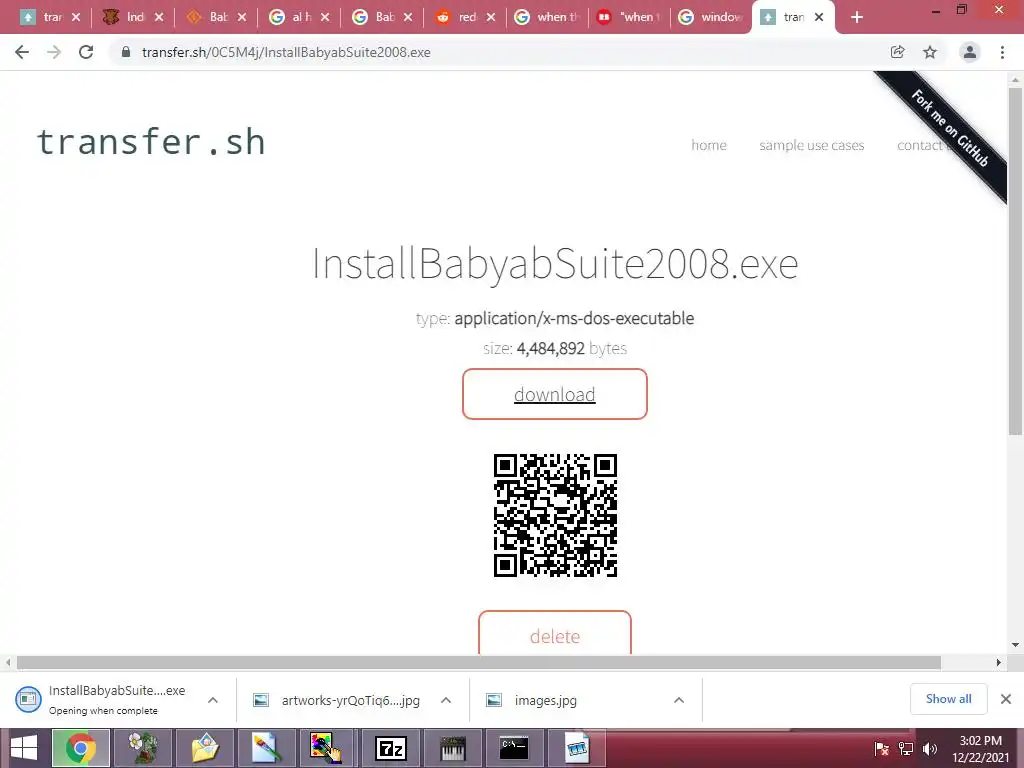
Task: Open Chrome's three-dot menu
Action: click(x=1002, y=52)
